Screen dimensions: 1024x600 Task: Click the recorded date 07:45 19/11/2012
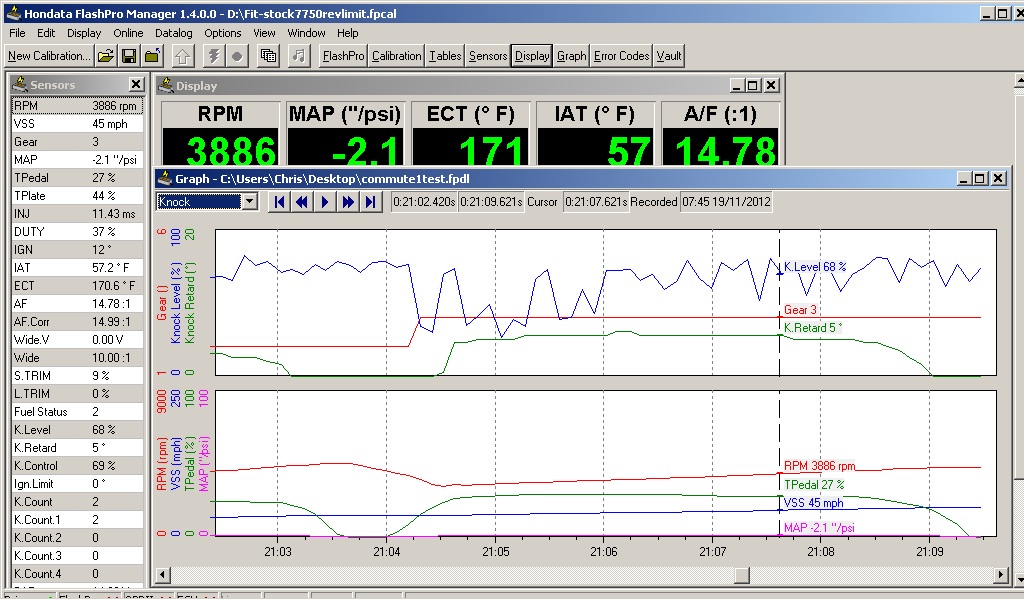(726, 202)
